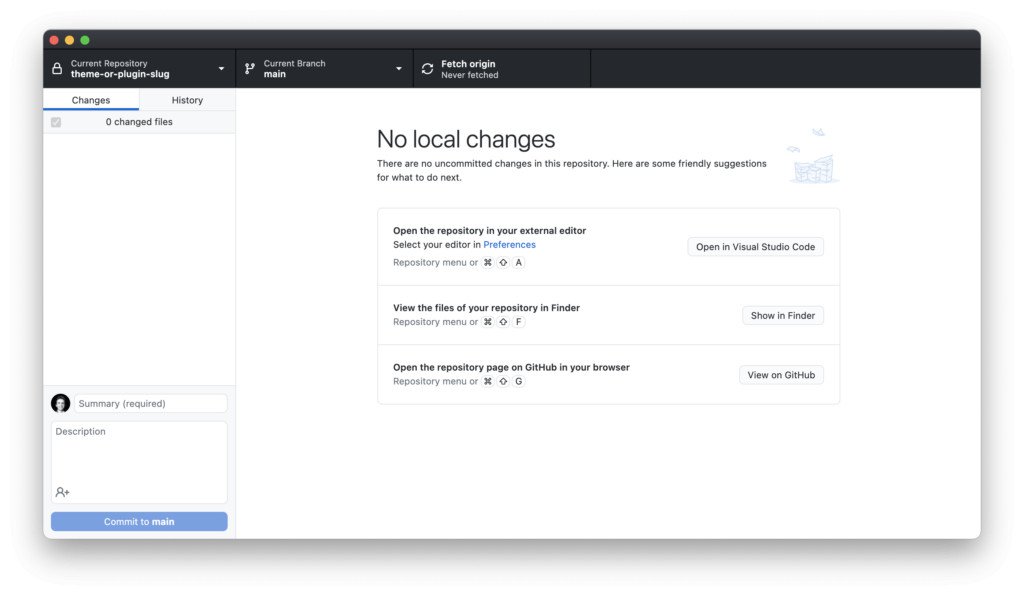This screenshot has width=1024, height=596.
Task: Click Open in Visual Studio Code
Action: coord(755,246)
